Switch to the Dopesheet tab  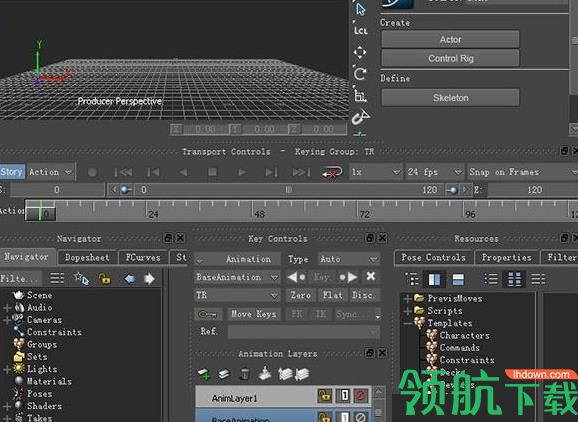coord(87,257)
